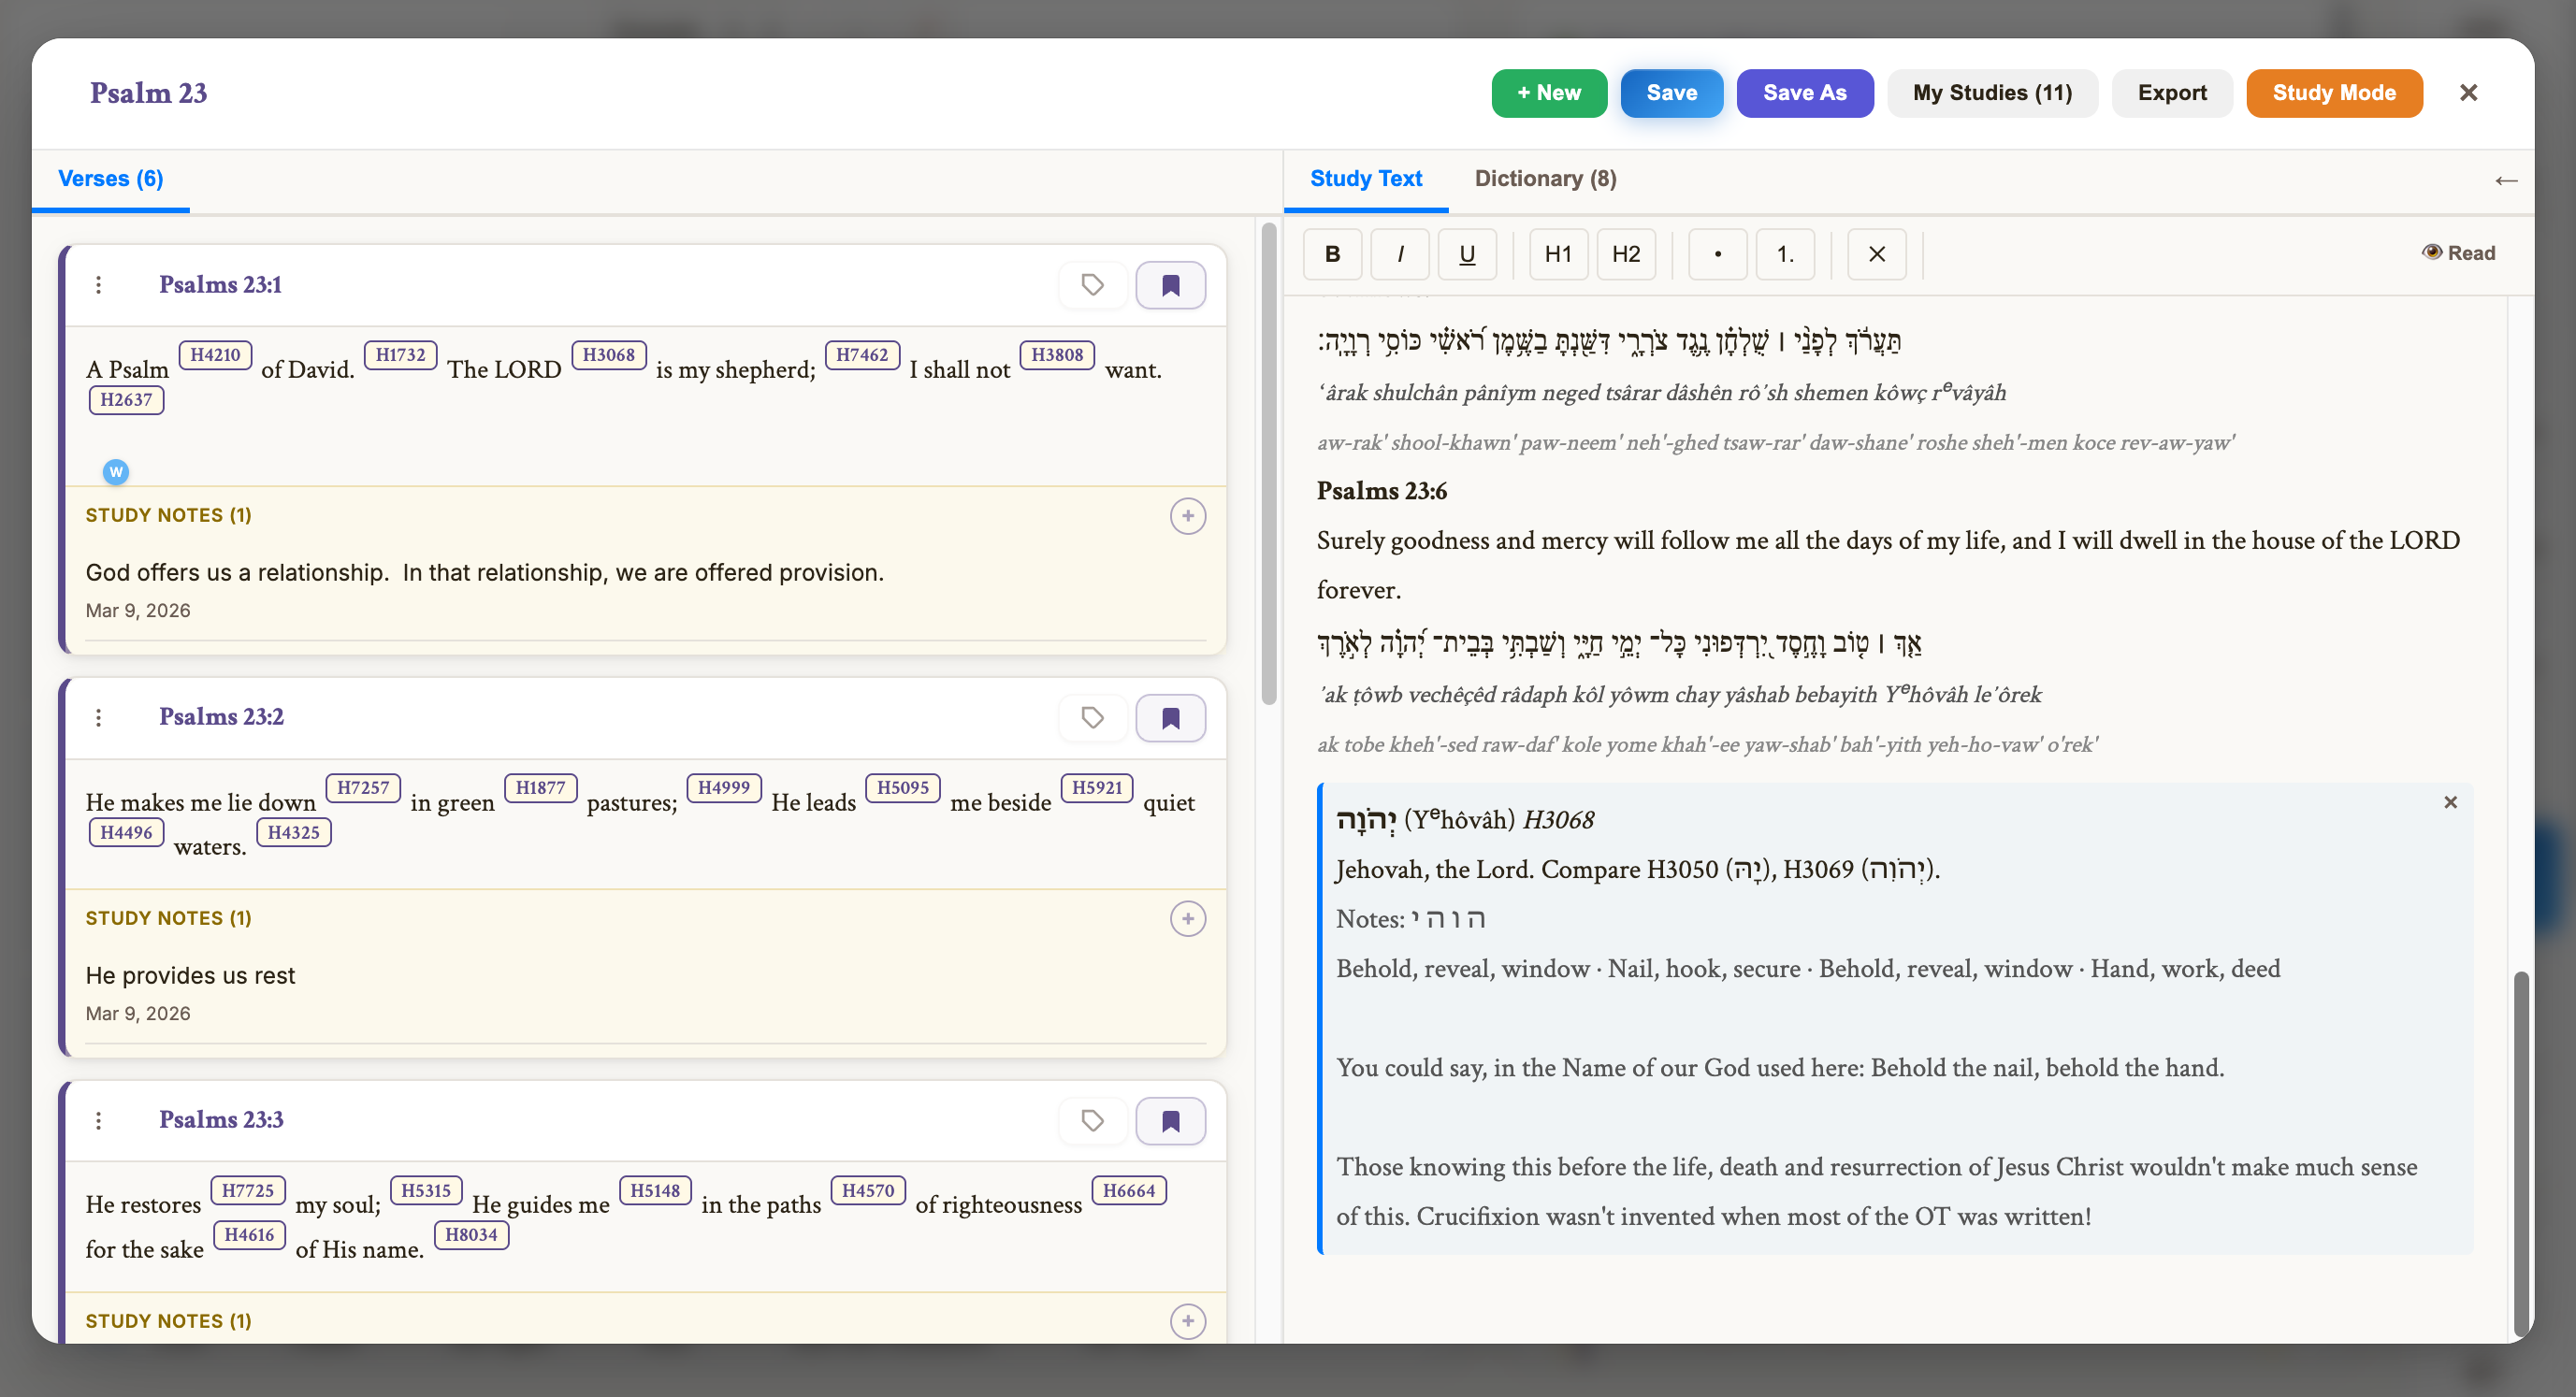Screen dimensions: 2576x1397
Task: Apply italic formatting to the study text
Action: click(x=1400, y=254)
